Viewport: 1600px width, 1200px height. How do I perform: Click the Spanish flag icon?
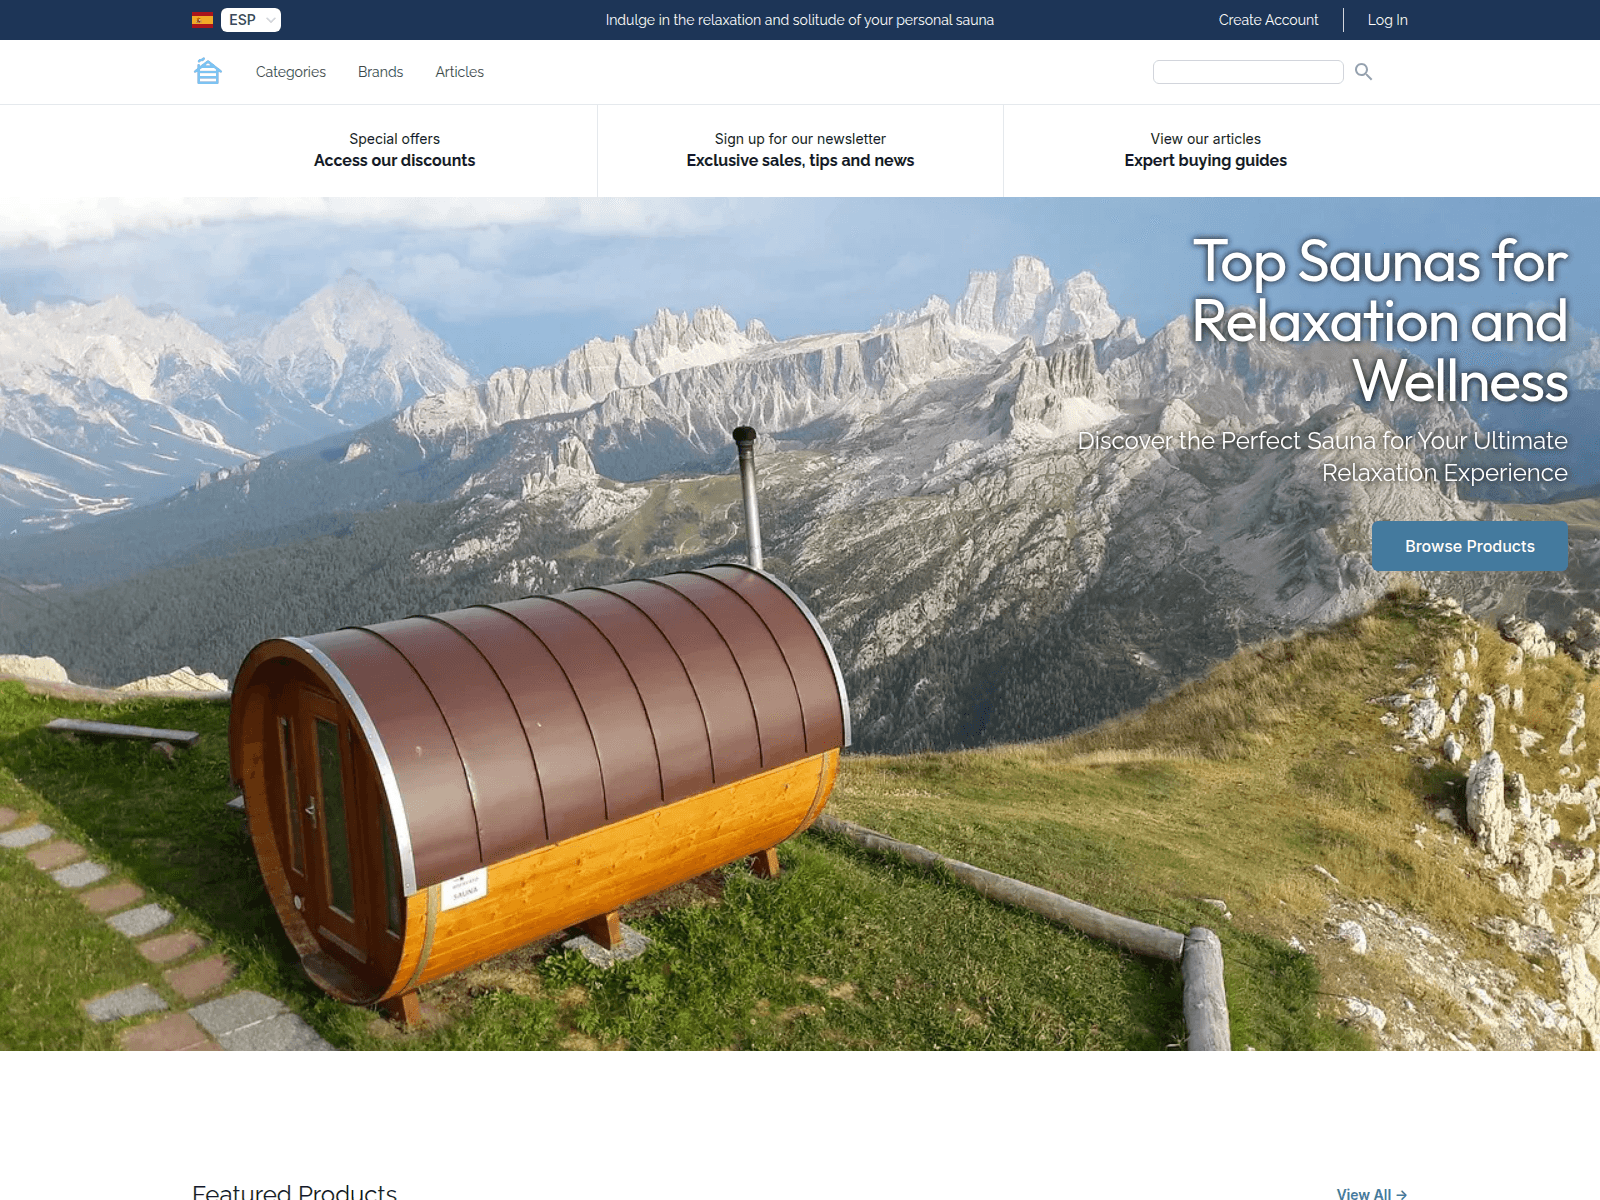[x=202, y=20]
